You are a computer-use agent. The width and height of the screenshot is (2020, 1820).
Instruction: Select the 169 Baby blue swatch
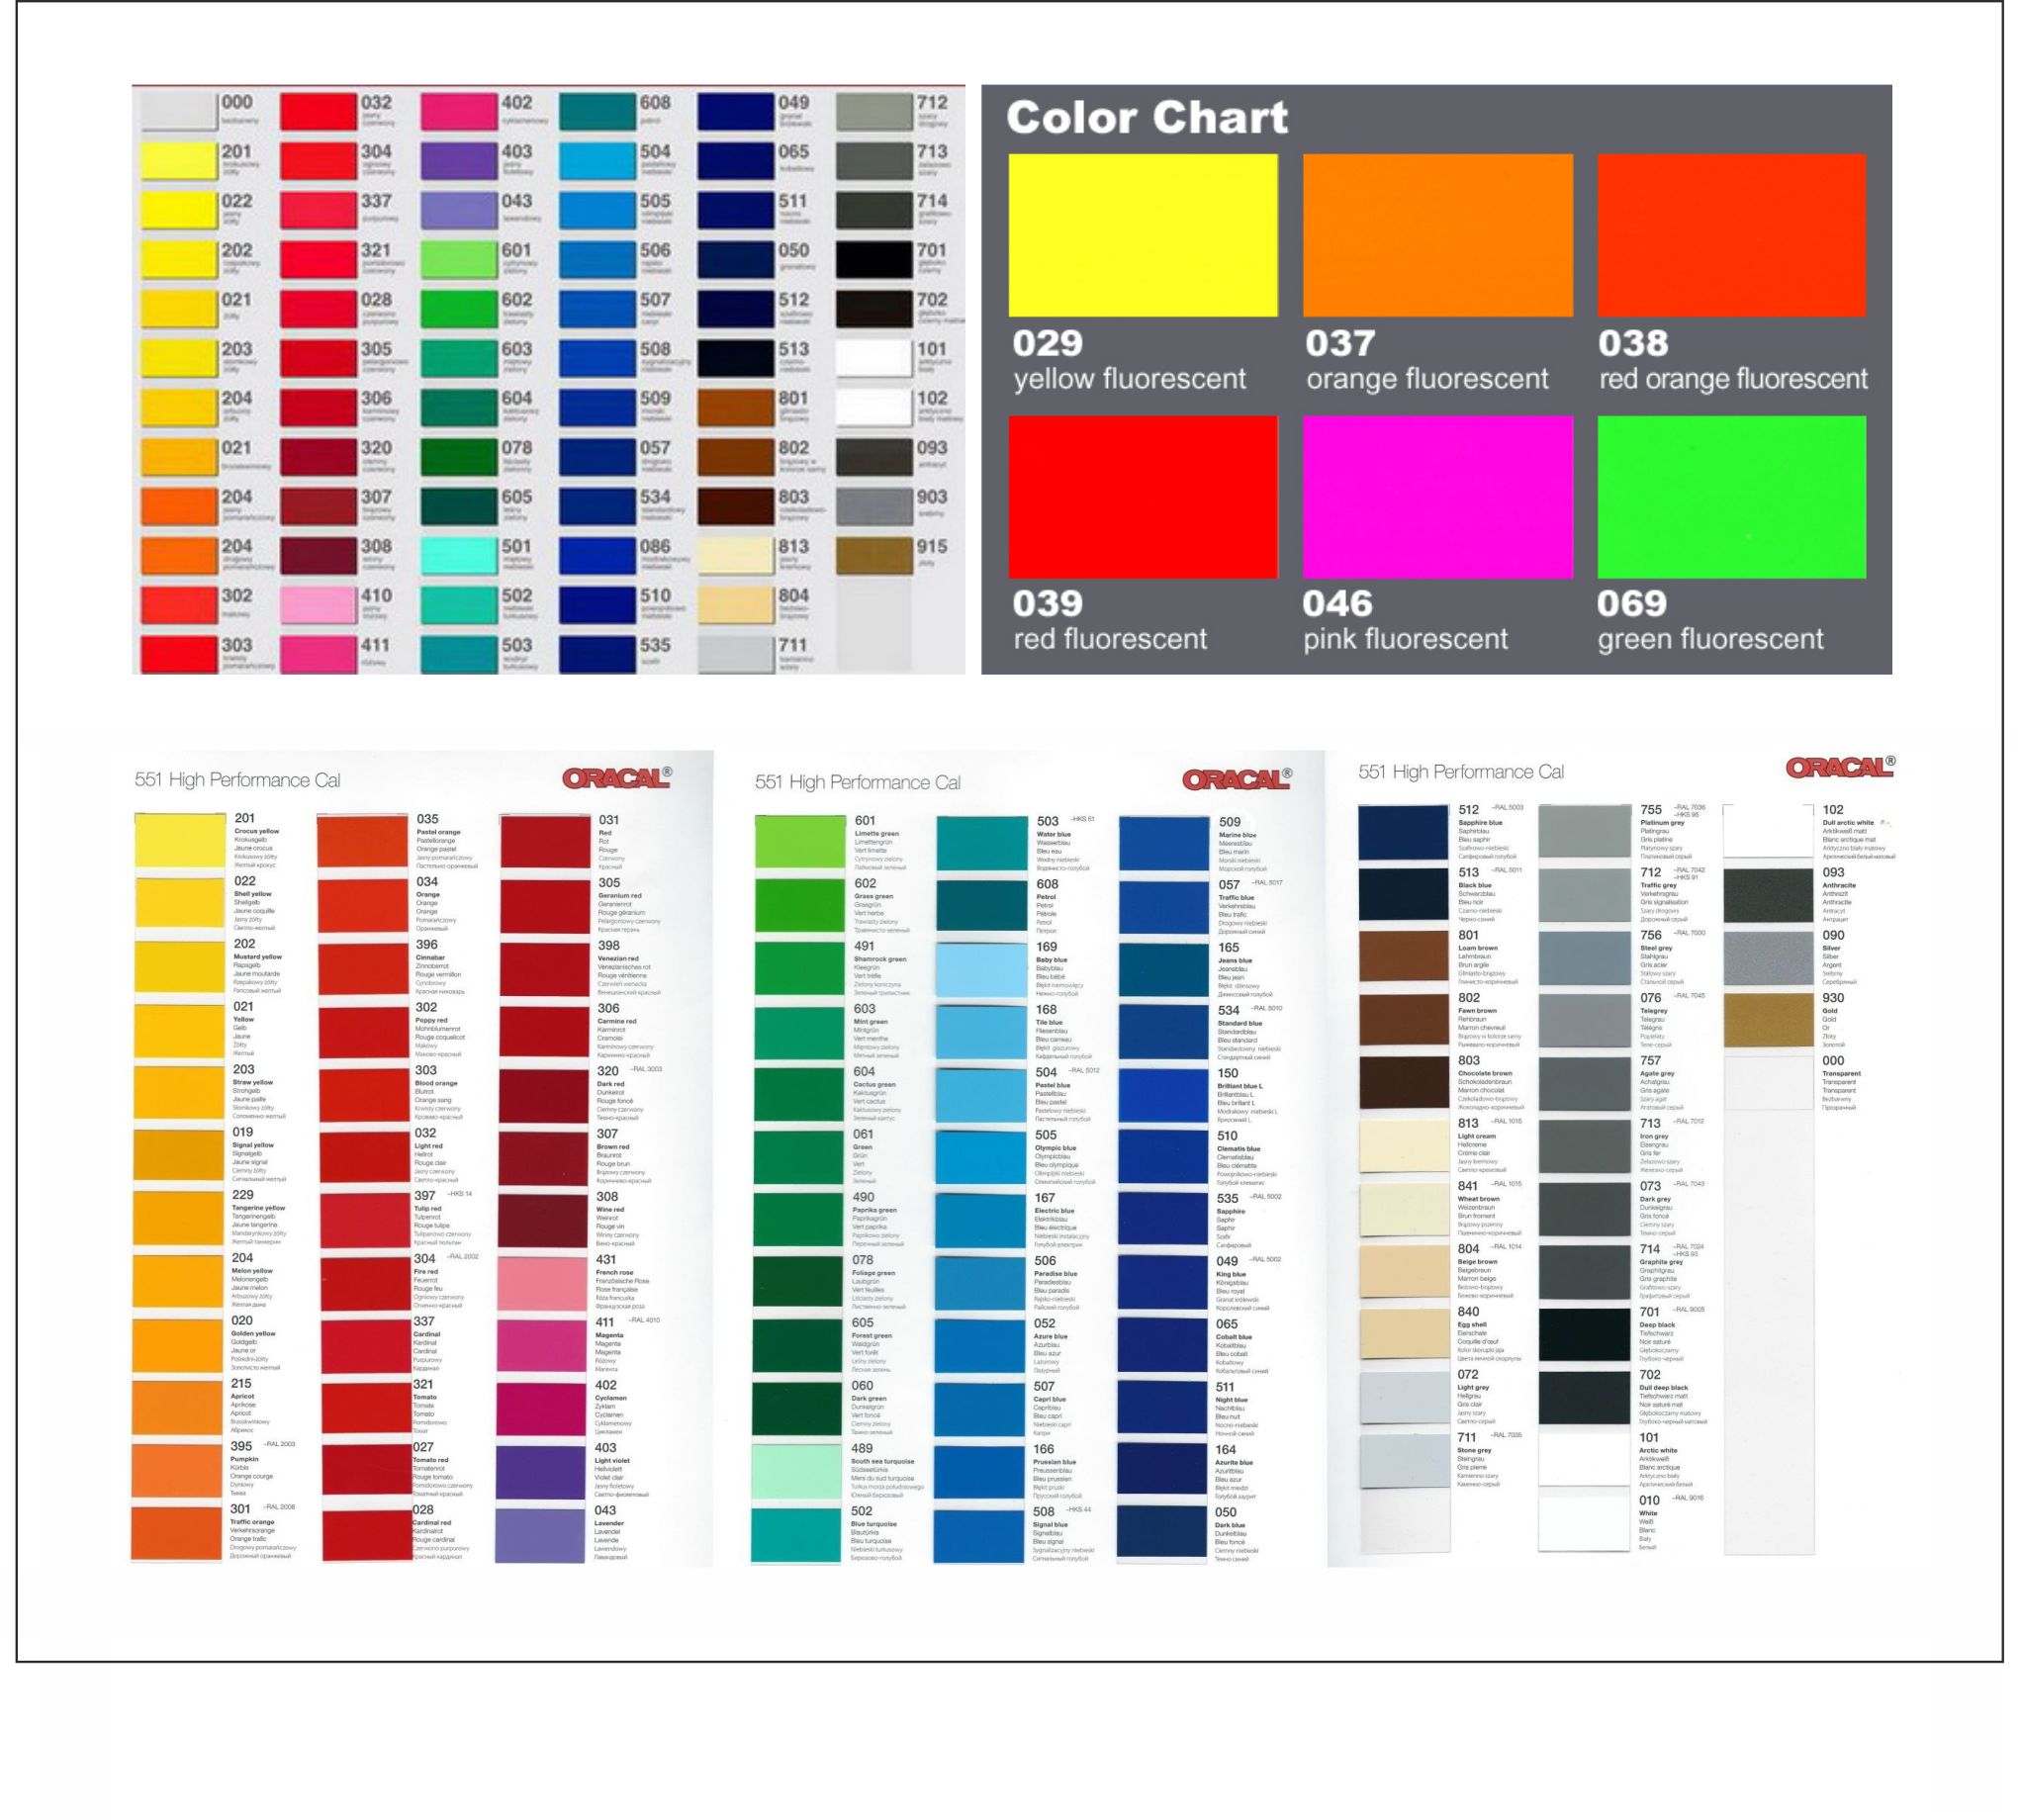(981, 969)
